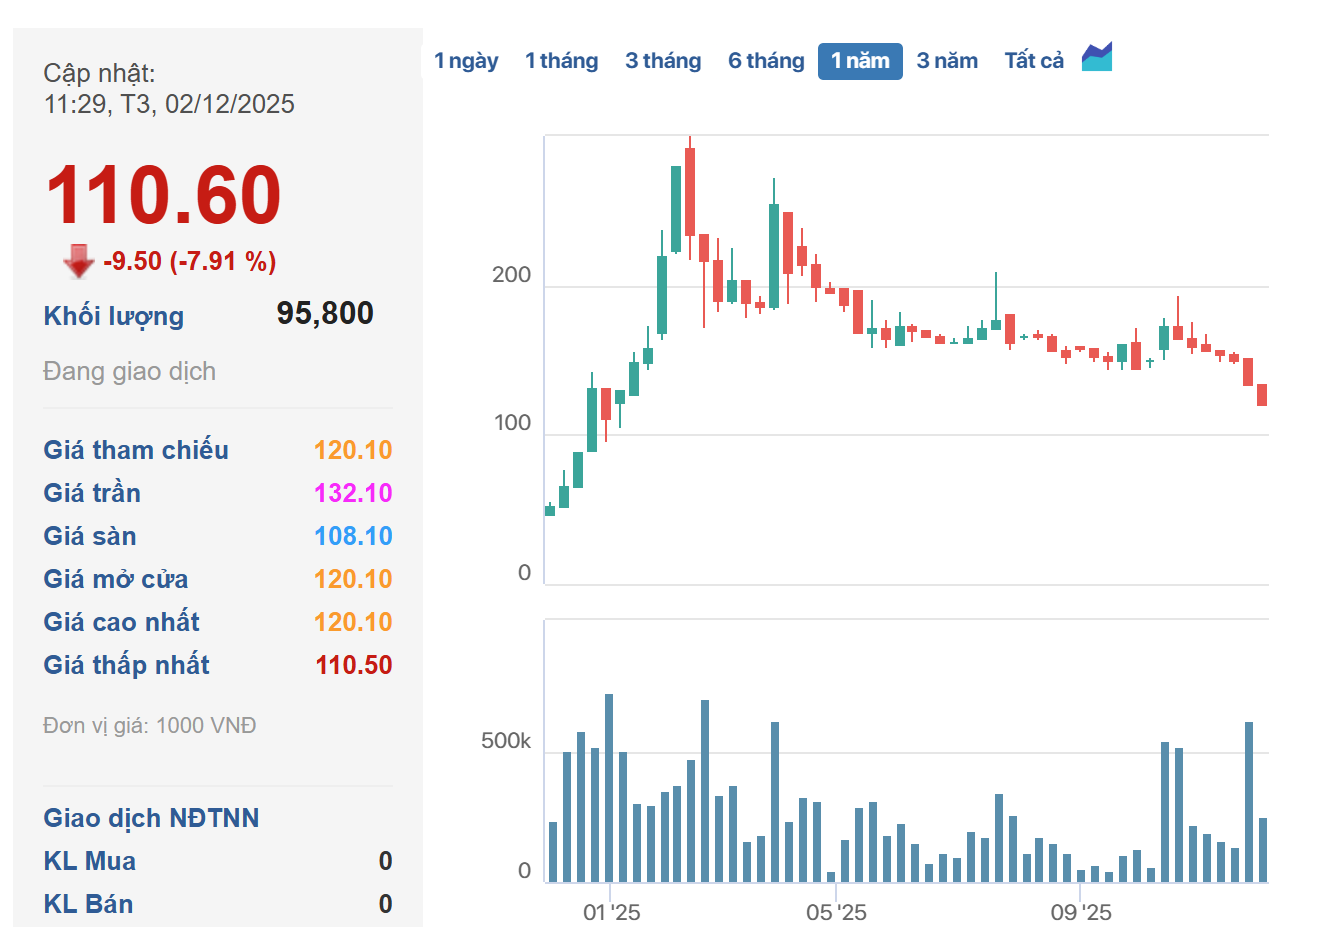
Task: Switch to the 3 năm view
Action: (x=947, y=61)
